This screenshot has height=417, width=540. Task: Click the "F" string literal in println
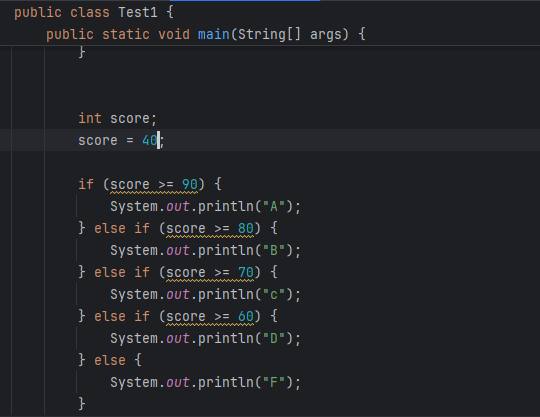(x=274, y=383)
